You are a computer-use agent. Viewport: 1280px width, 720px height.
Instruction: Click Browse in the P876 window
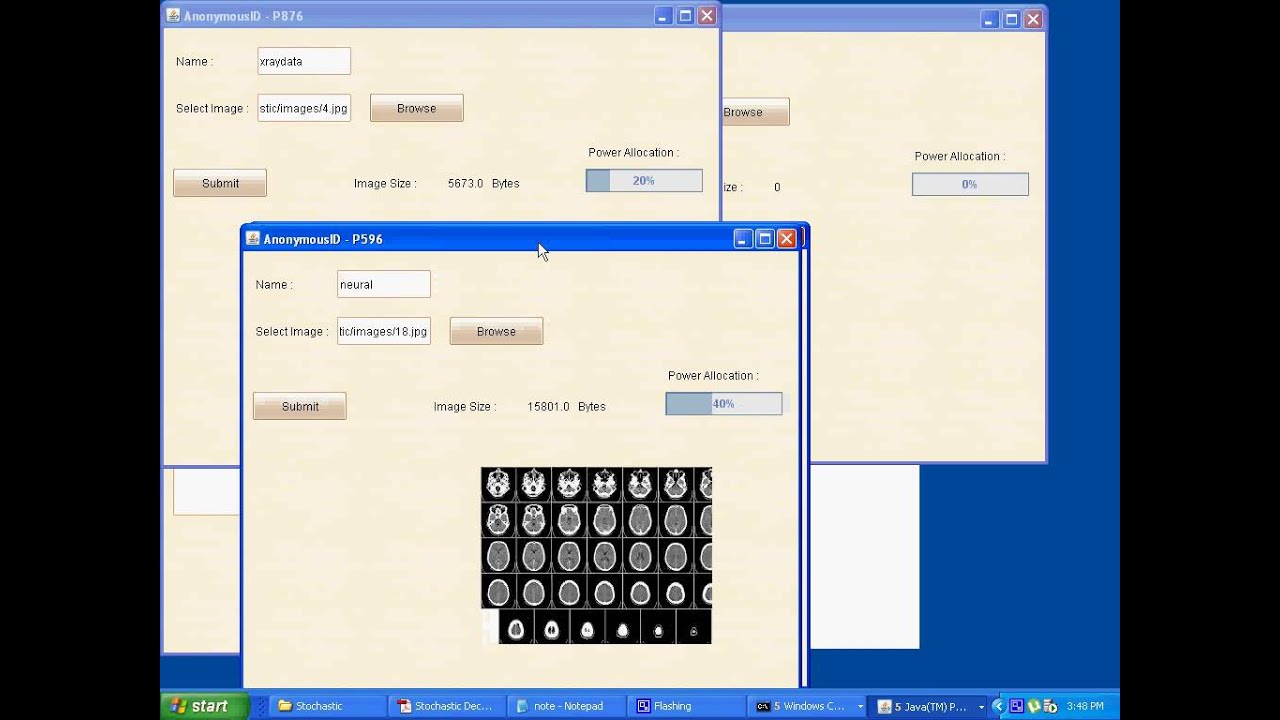click(416, 108)
